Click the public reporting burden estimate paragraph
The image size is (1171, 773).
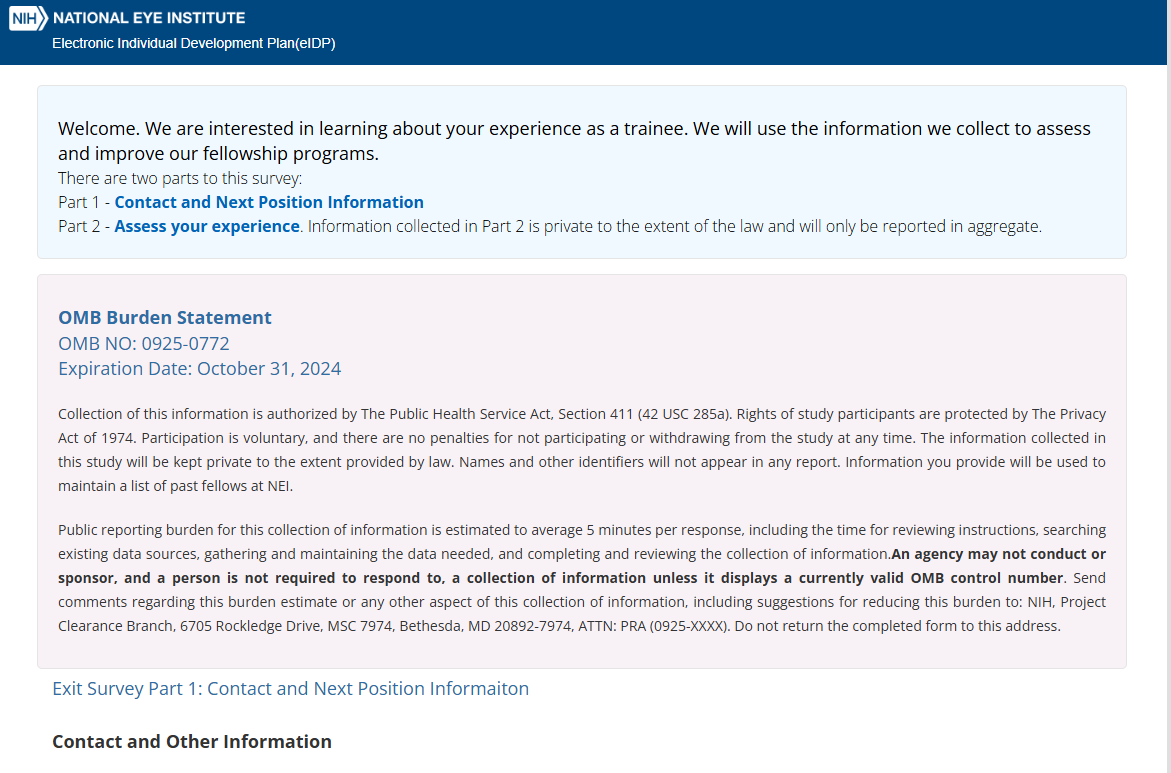tap(470, 530)
